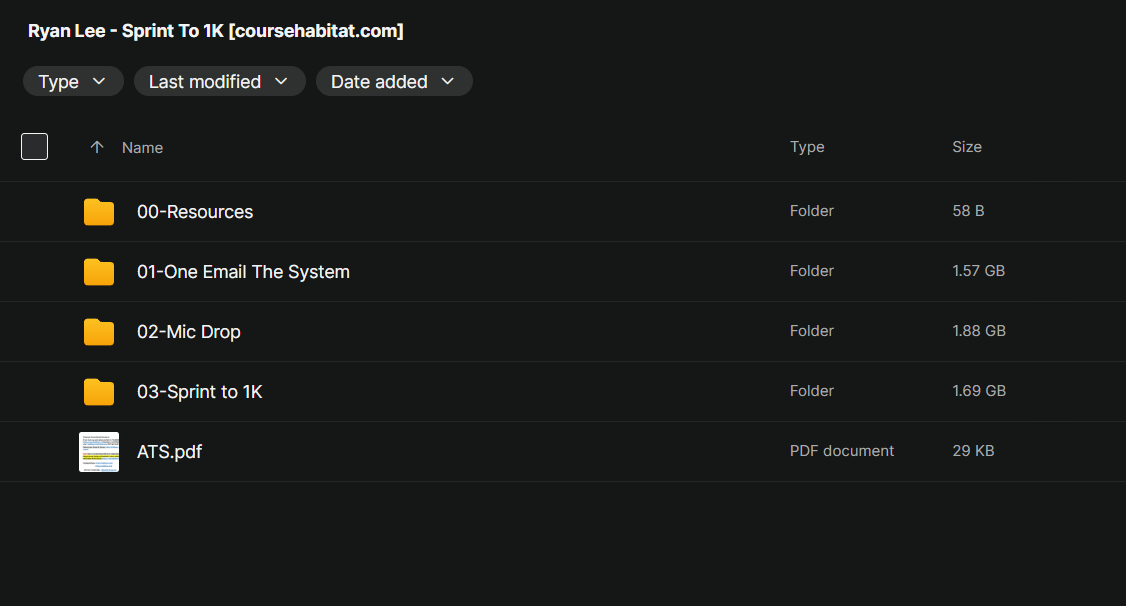Click the 02-Mic Drop folder icon
Screen dimensions: 1126x606
click(x=99, y=332)
